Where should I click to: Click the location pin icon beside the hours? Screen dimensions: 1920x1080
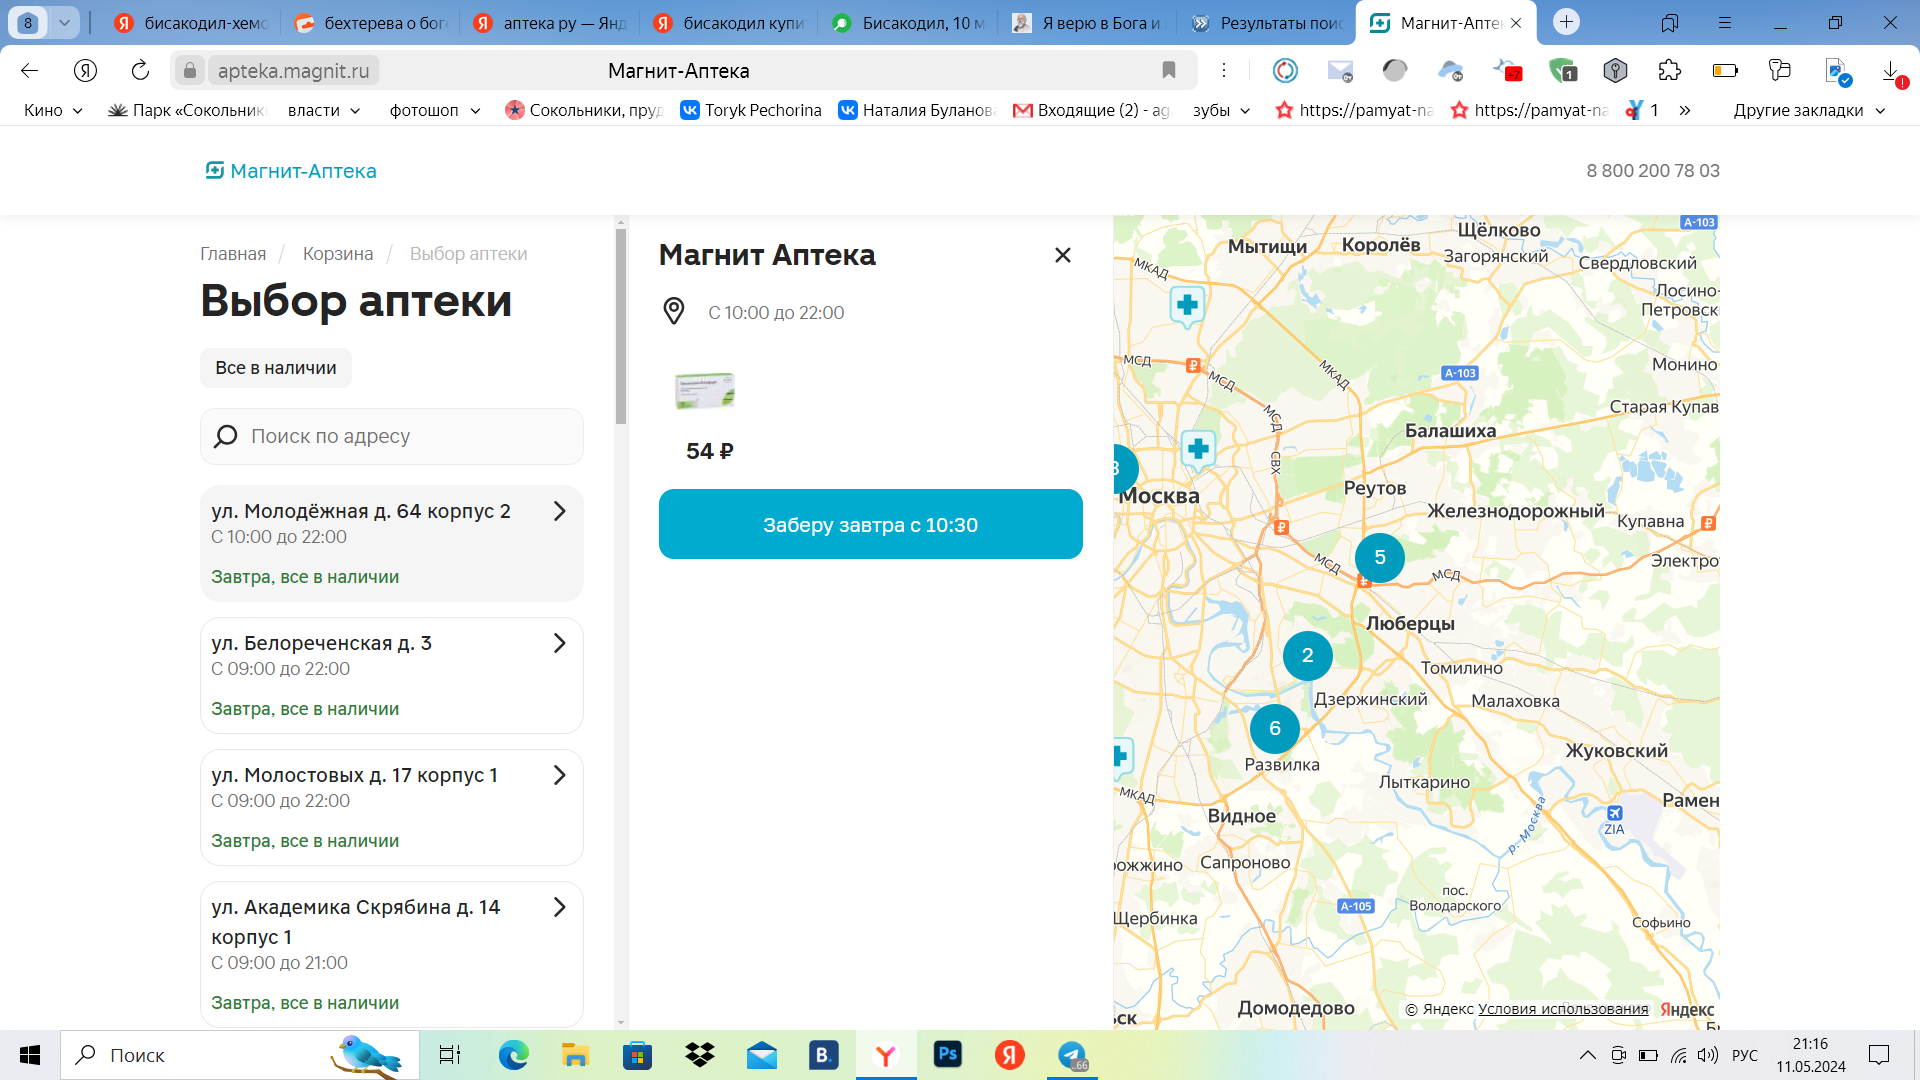pyautogui.click(x=674, y=311)
